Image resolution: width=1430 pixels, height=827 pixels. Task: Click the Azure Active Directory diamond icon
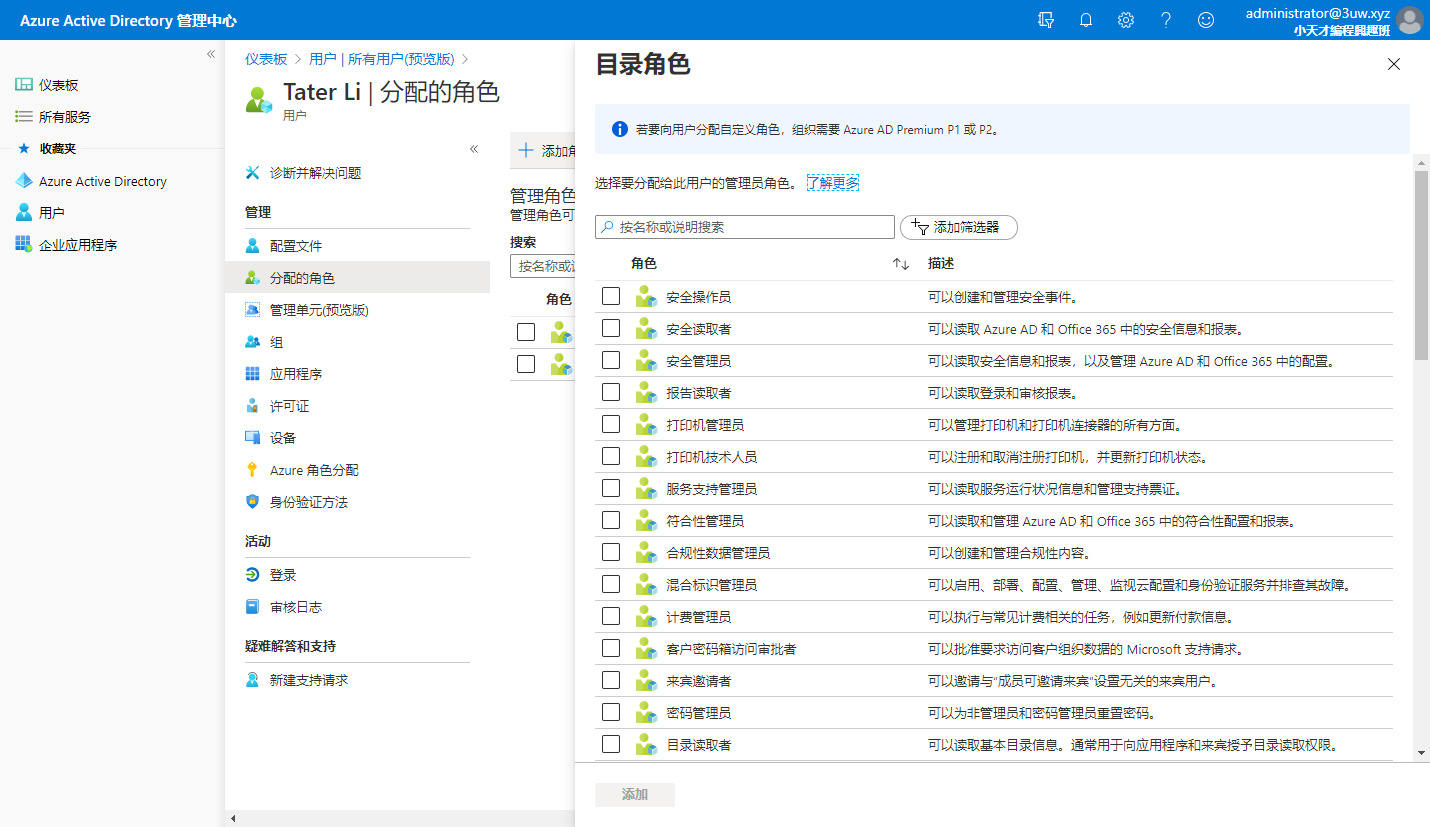pos(24,181)
